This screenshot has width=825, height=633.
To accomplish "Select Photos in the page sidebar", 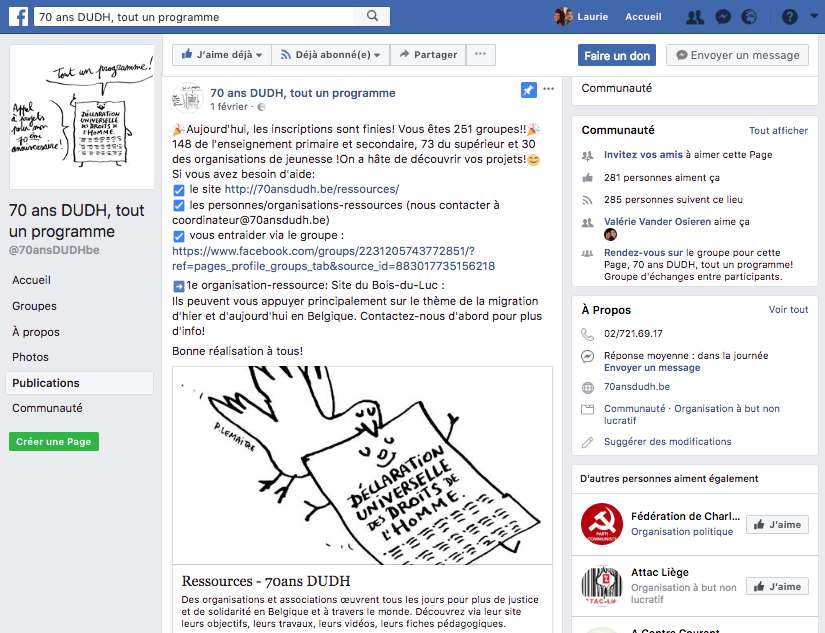I will (x=31, y=357).
